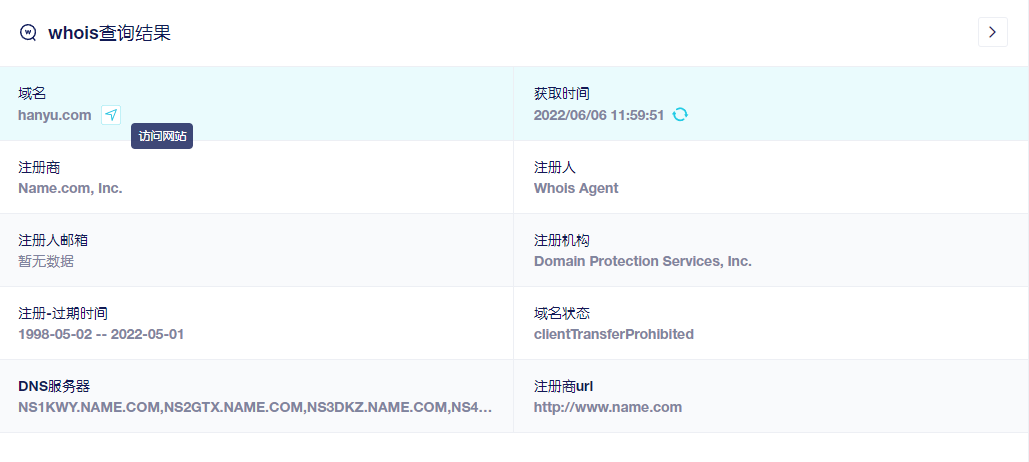The width and height of the screenshot is (1029, 462).
Task: Click Domain Protection Services, Inc. organization
Action: [x=642, y=261]
